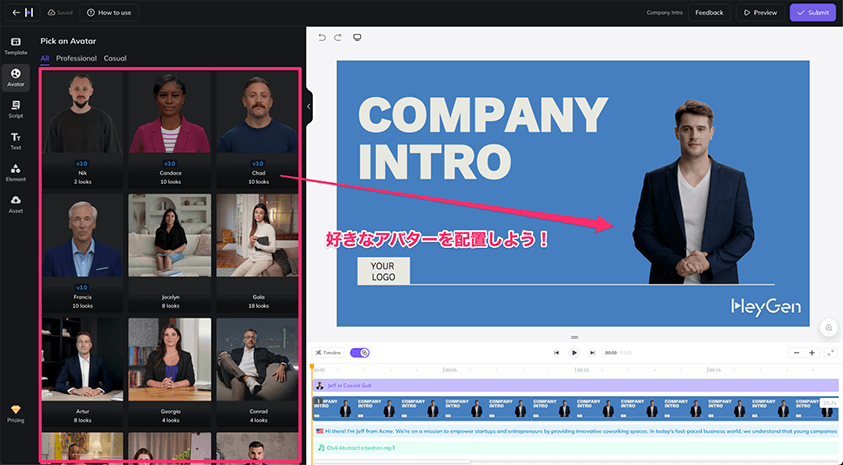Go back using the top-left arrow
The height and width of the screenshot is (465, 843).
(17, 12)
